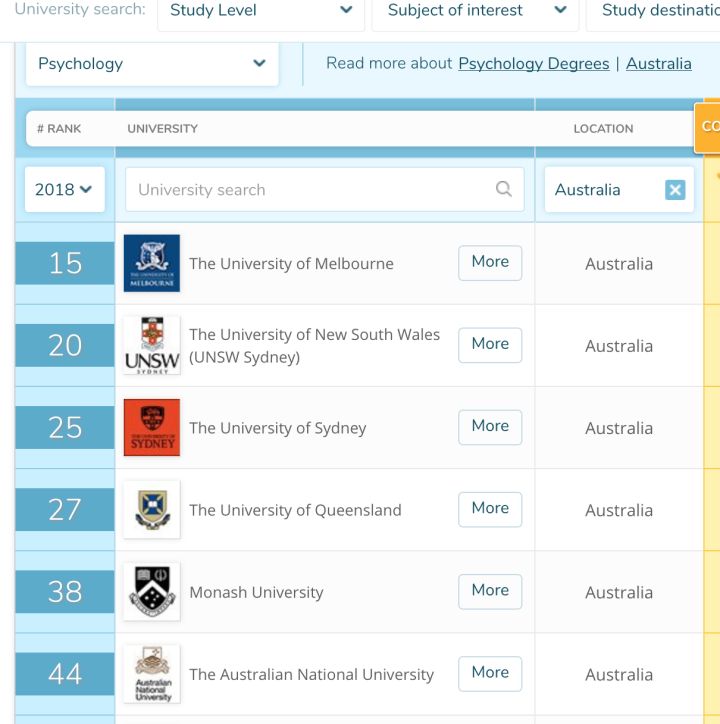
Task: Open the Subject of interest dropdown
Action: [475, 11]
